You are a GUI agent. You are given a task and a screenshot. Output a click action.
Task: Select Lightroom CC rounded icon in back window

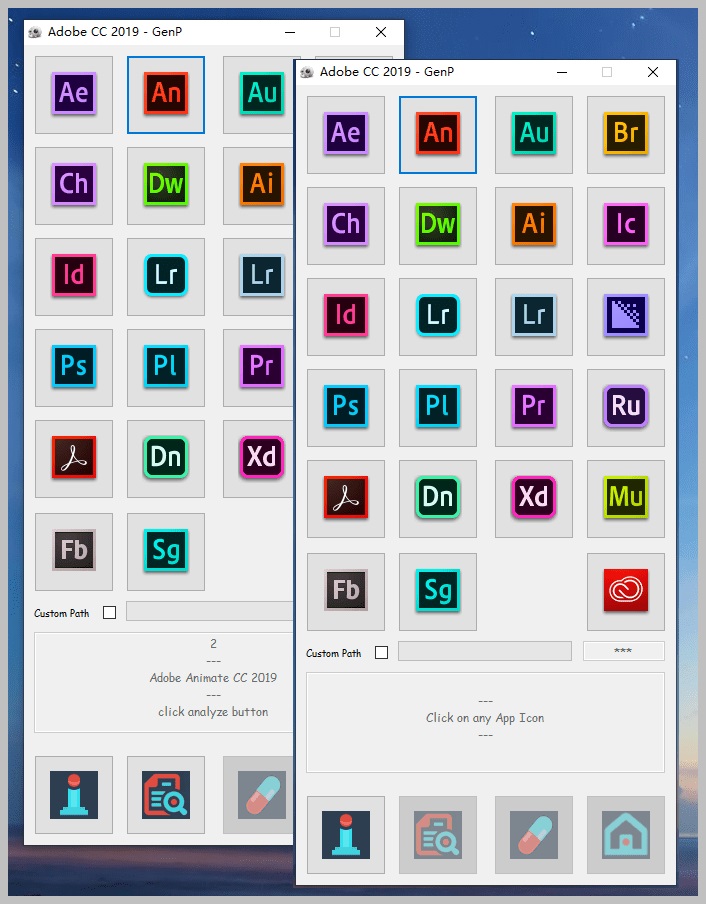(x=166, y=277)
